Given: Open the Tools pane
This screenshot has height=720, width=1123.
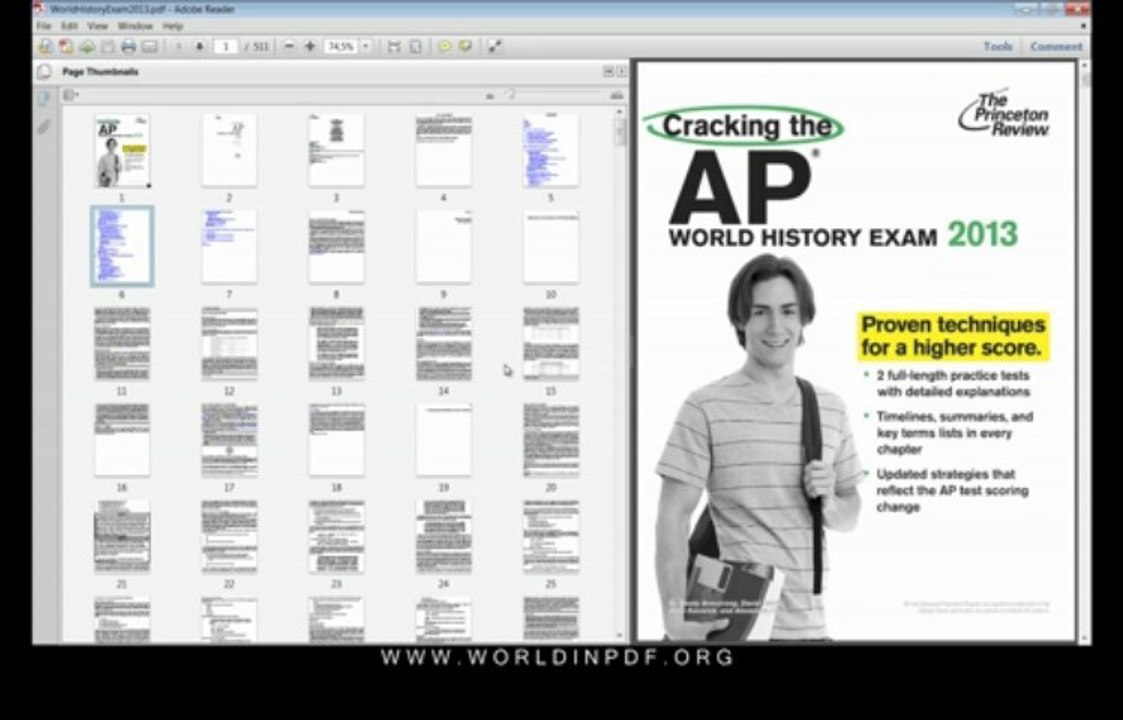Looking at the screenshot, I should tap(998, 47).
